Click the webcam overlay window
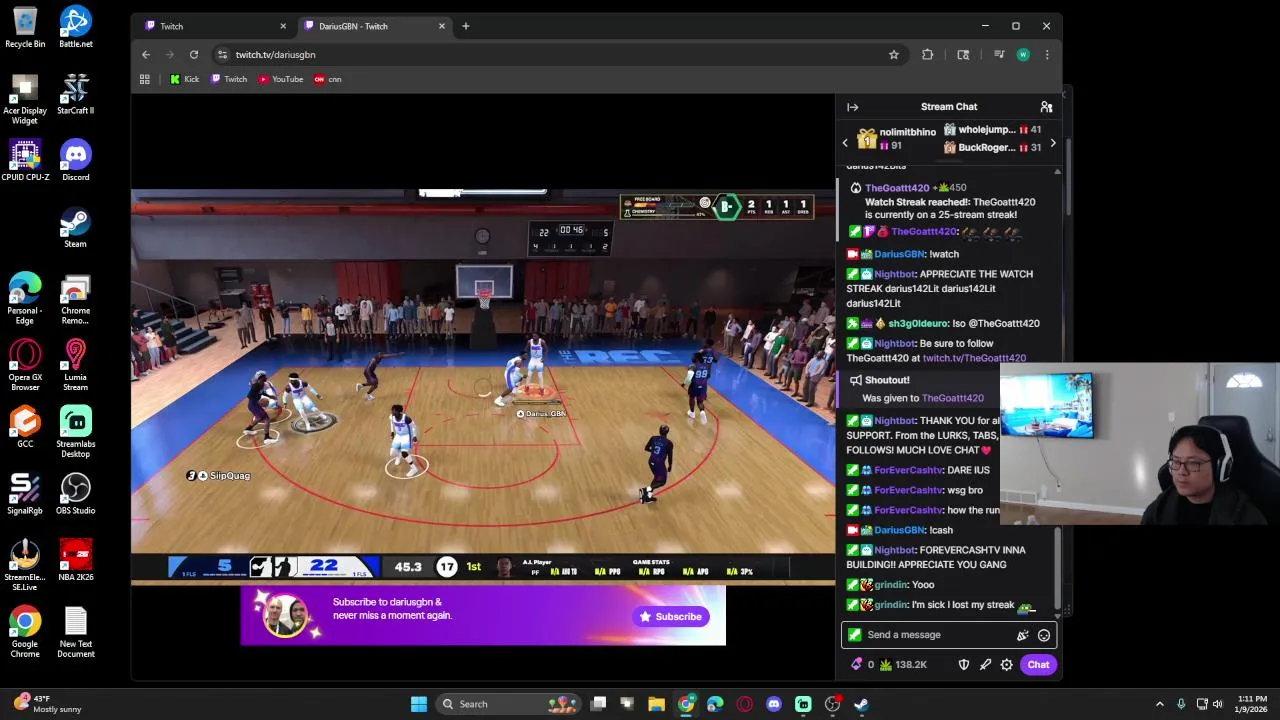Image resolution: width=1280 pixels, height=720 pixels. (1140, 444)
